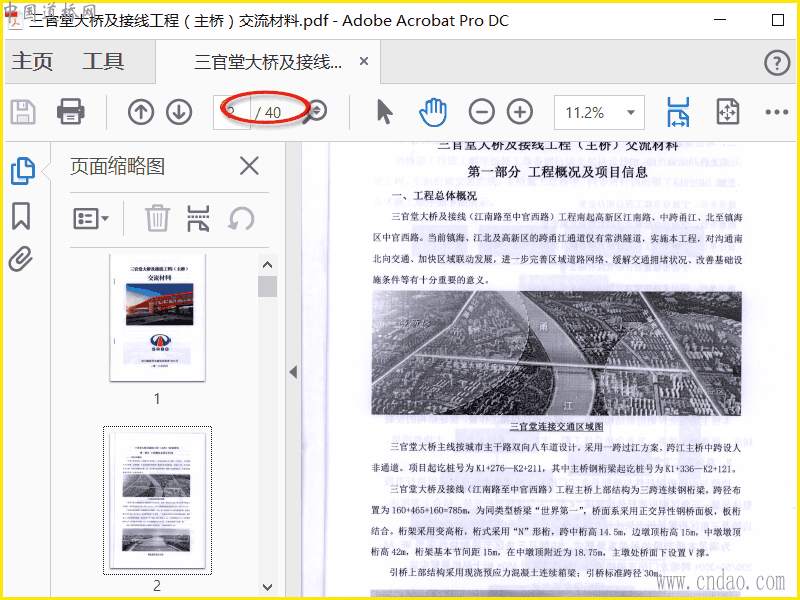Rotate page with rotate icon
The height and width of the screenshot is (600, 800).
click(x=241, y=219)
